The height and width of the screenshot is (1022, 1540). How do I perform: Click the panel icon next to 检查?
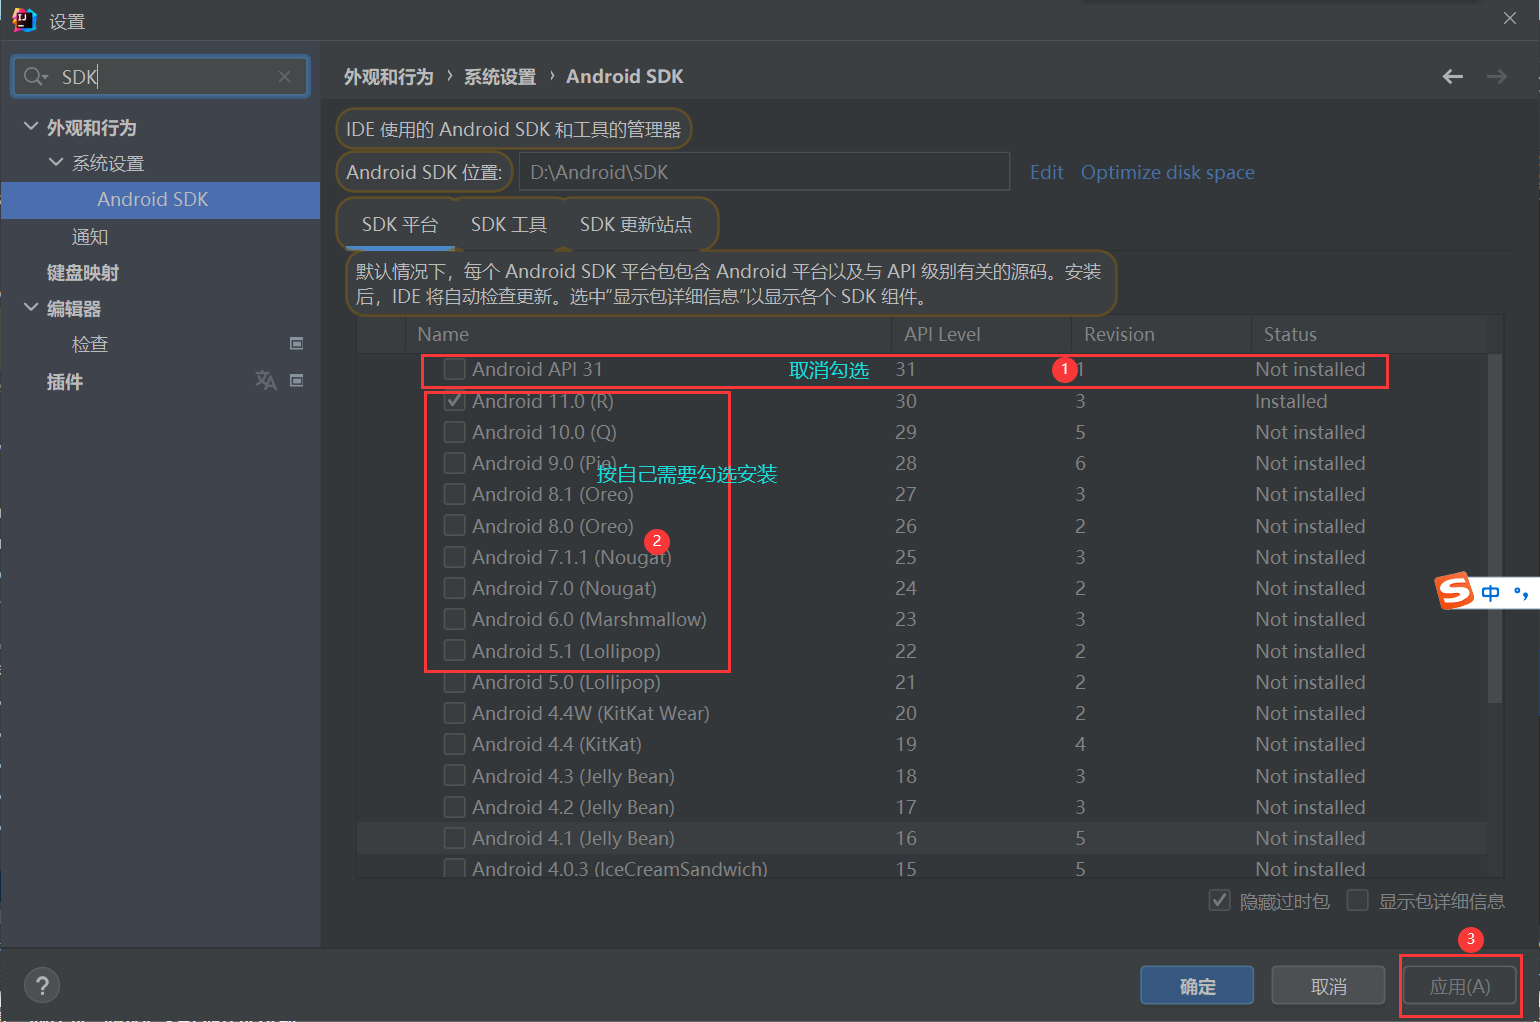(297, 344)
